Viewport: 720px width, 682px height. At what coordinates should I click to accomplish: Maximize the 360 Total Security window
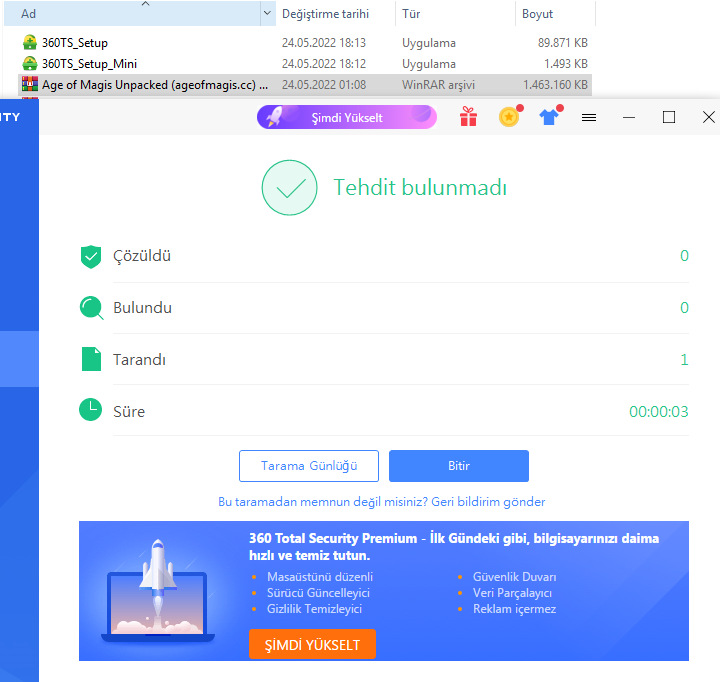click(x=669, y=118)
